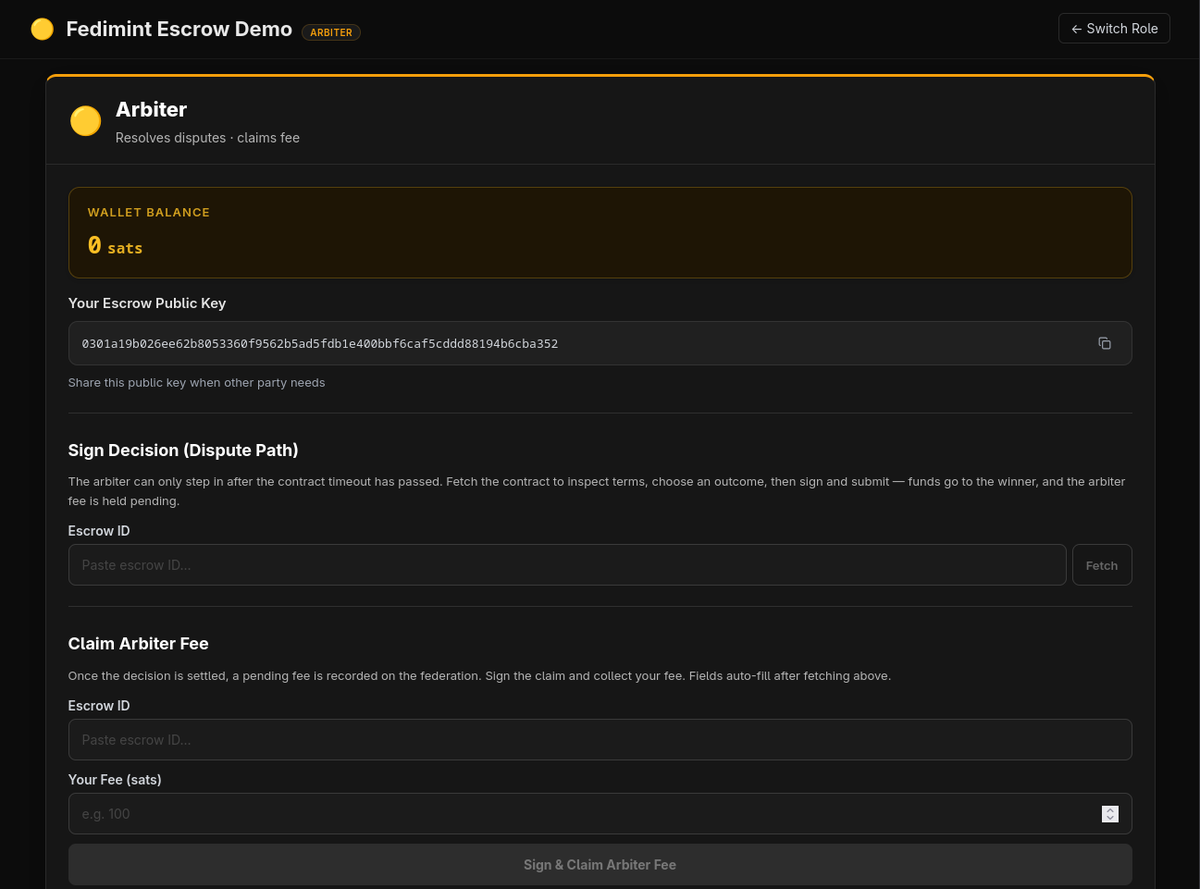Click the 'Your Fee (sats)' label
Image resolution: width=1200 pixels, height=889 pixels.
point(115,779)
